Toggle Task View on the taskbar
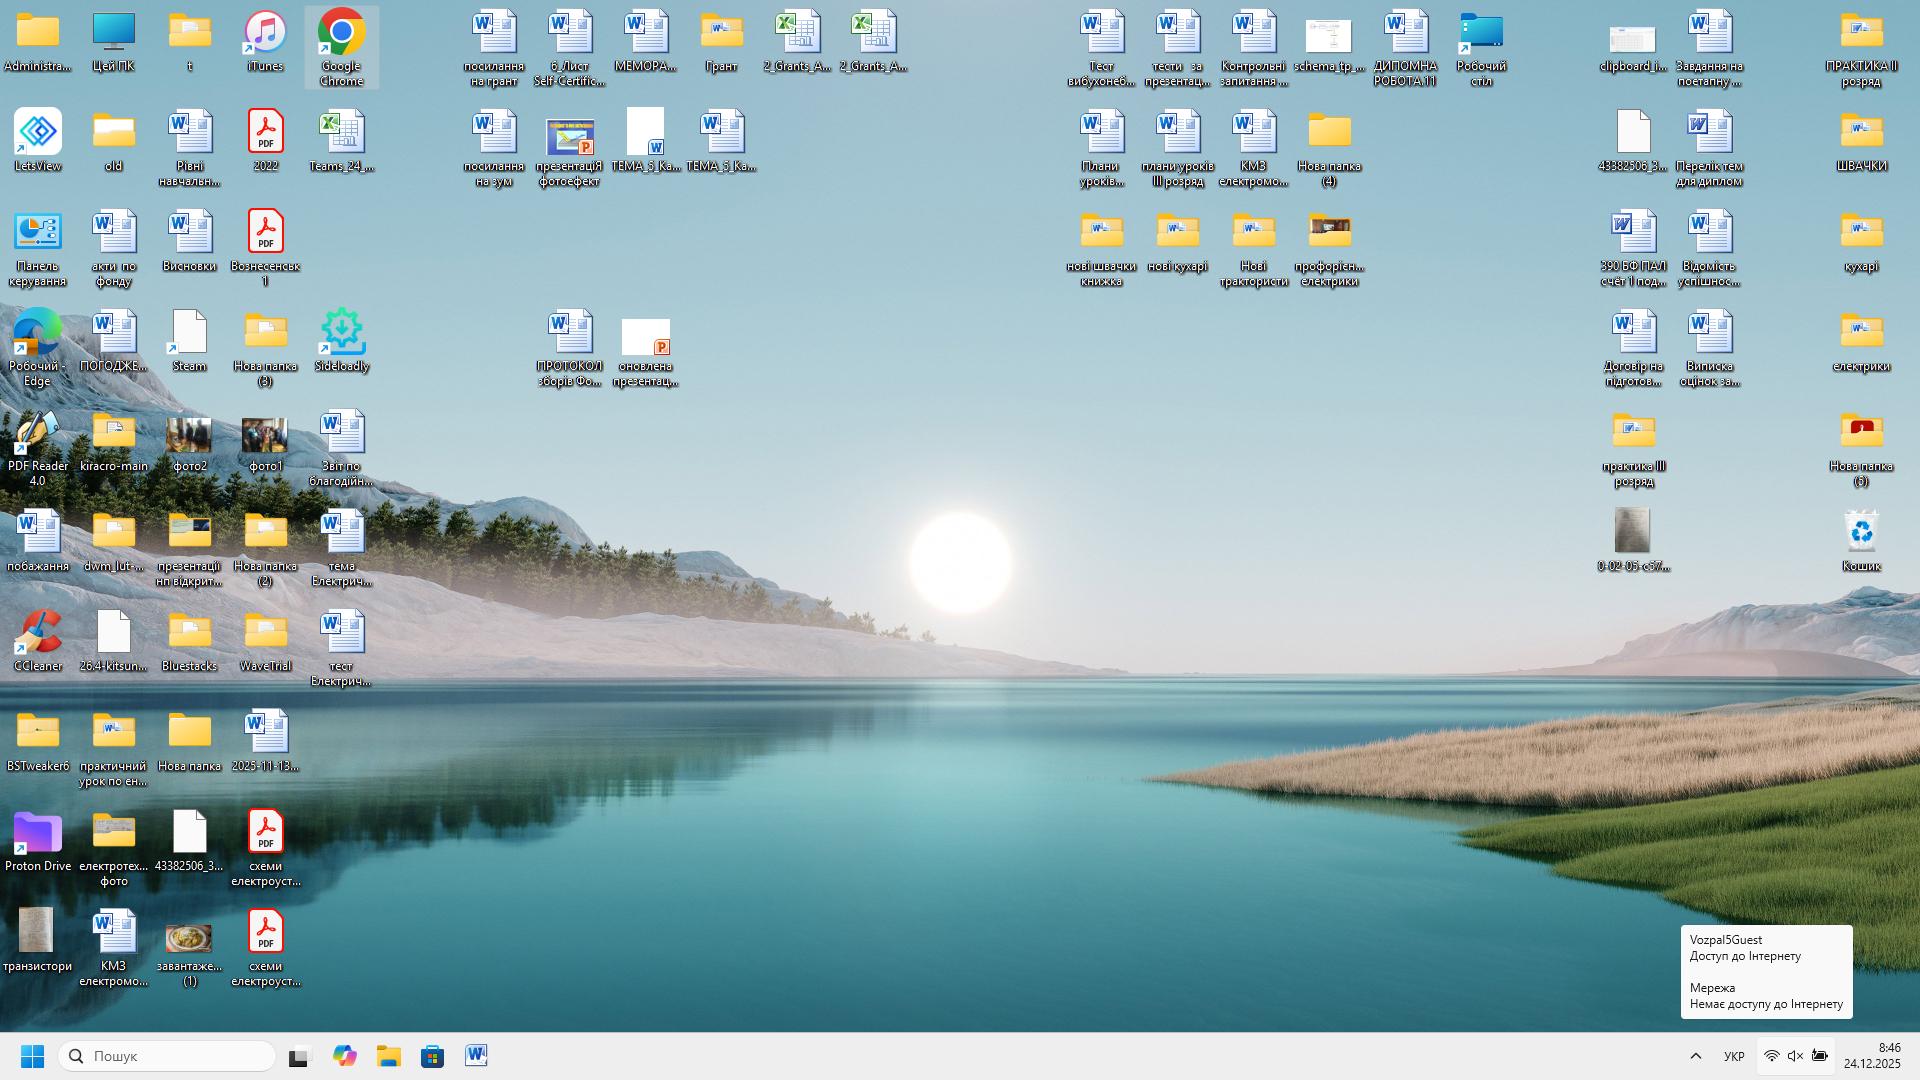1920x1080 pixels. click(300, 1056)
